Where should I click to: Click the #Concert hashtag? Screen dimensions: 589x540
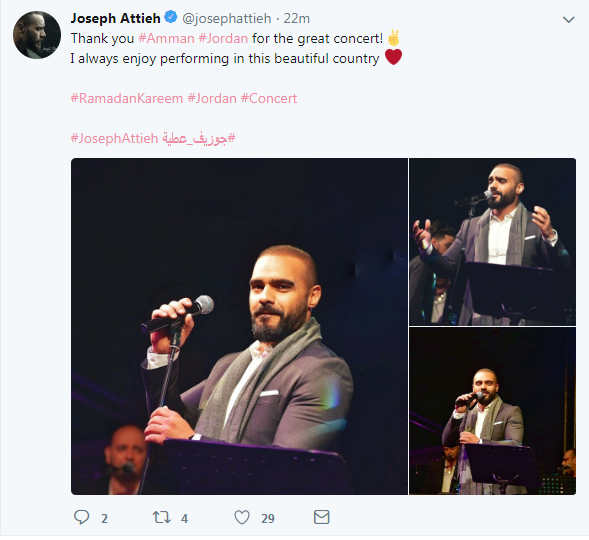[x=269, y=98]
